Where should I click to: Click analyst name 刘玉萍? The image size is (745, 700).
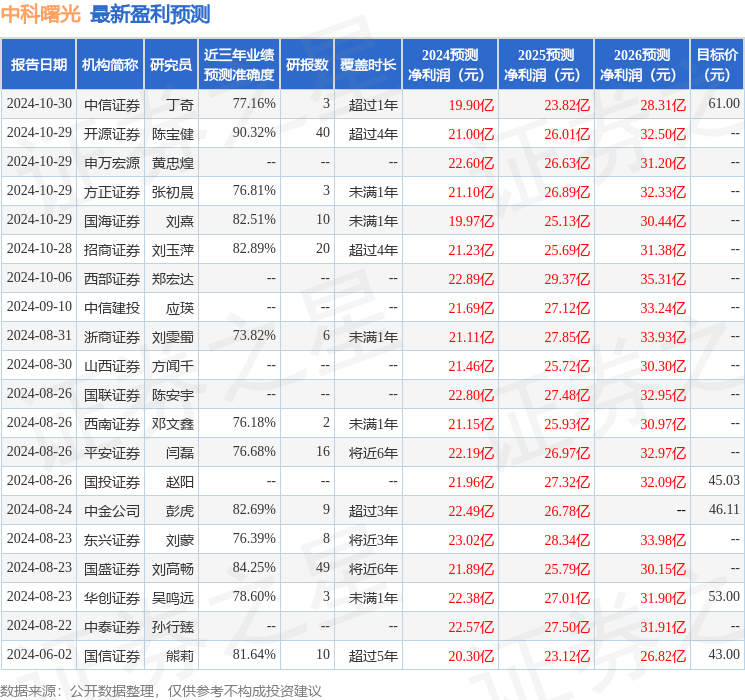(172, 250)
